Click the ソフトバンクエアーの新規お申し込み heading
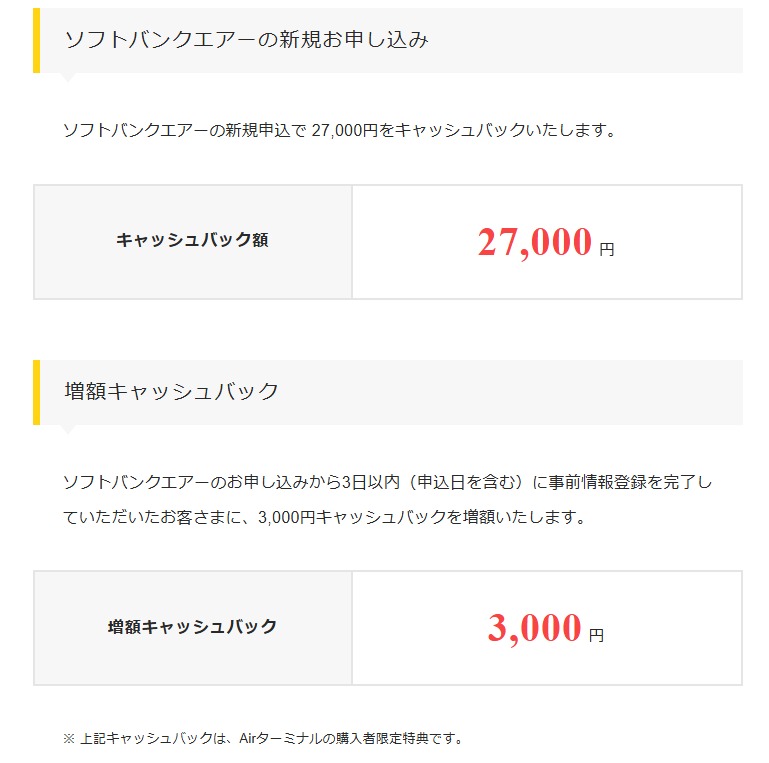This screenshot has height=763, width=769. point(247,40)
